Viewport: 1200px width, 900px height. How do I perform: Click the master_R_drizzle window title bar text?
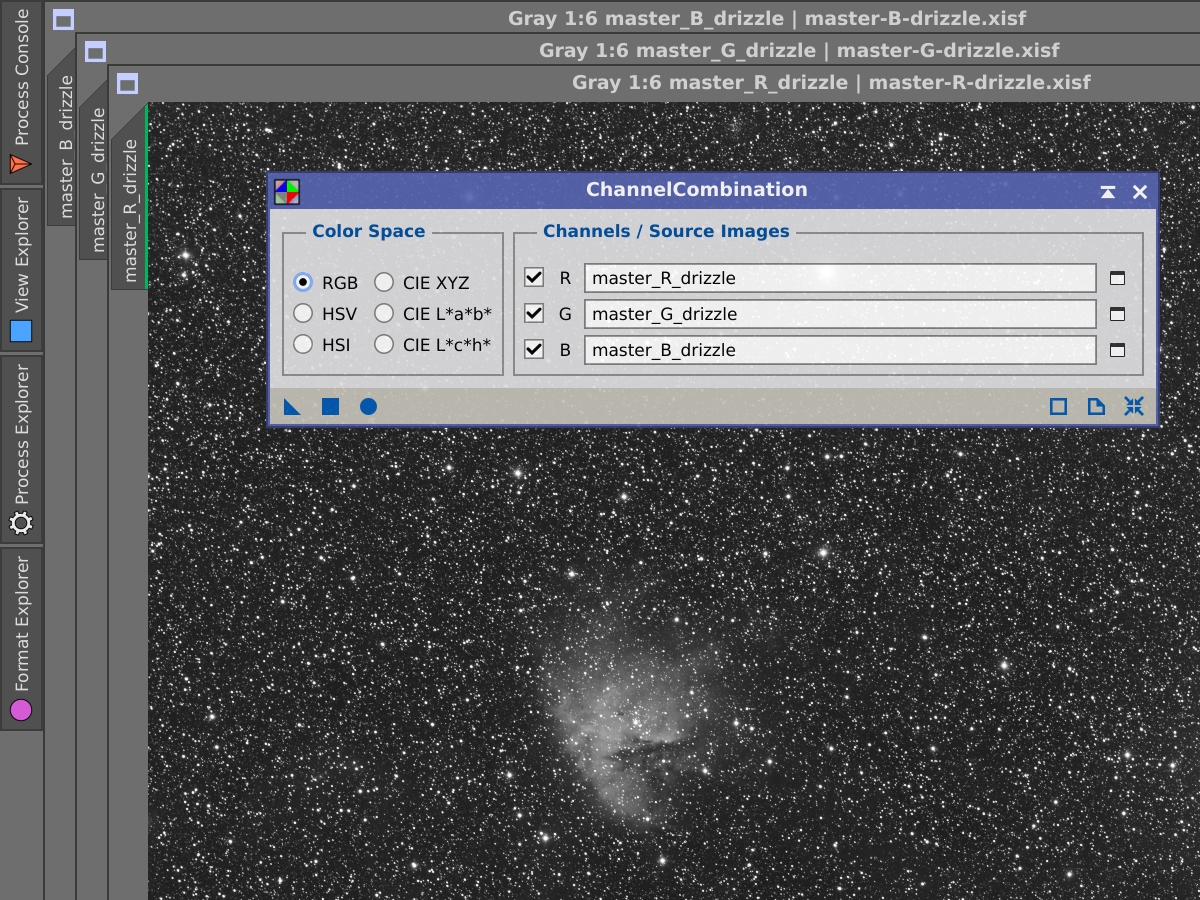click(831, 82)
